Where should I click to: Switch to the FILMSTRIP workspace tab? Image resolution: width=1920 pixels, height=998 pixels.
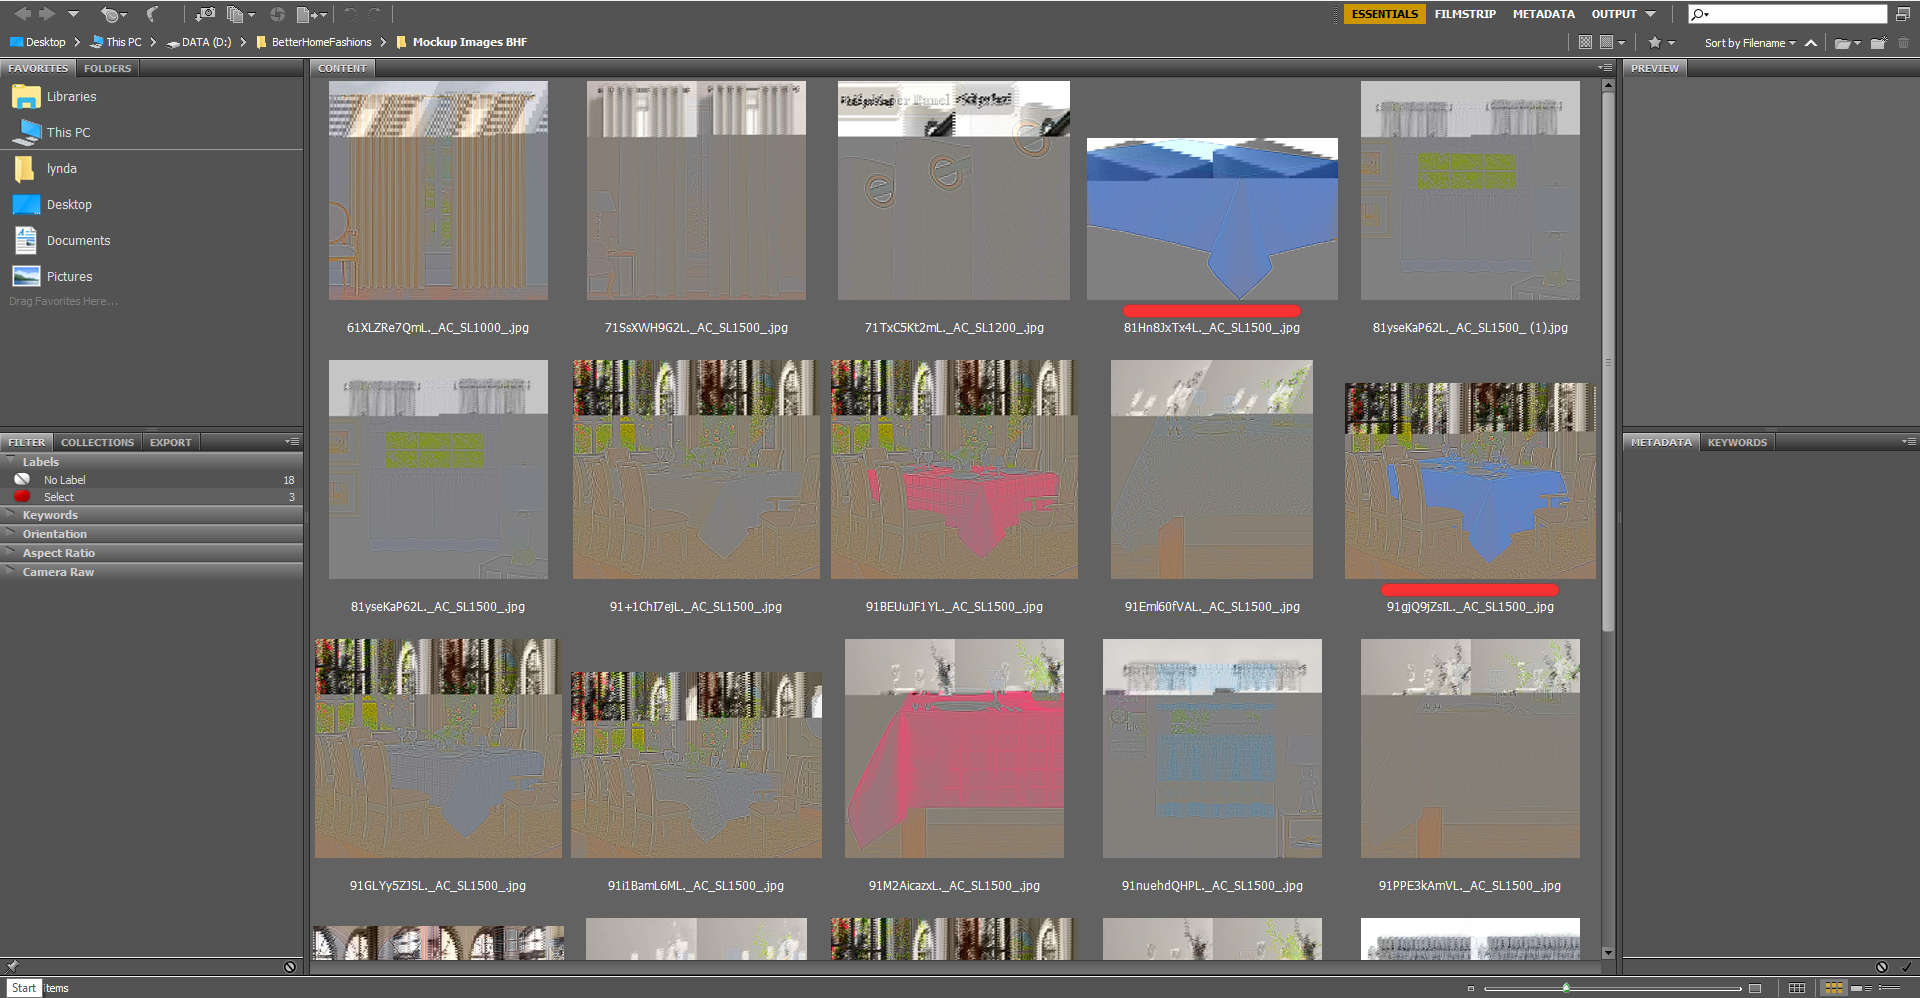tap(1464, 14)
